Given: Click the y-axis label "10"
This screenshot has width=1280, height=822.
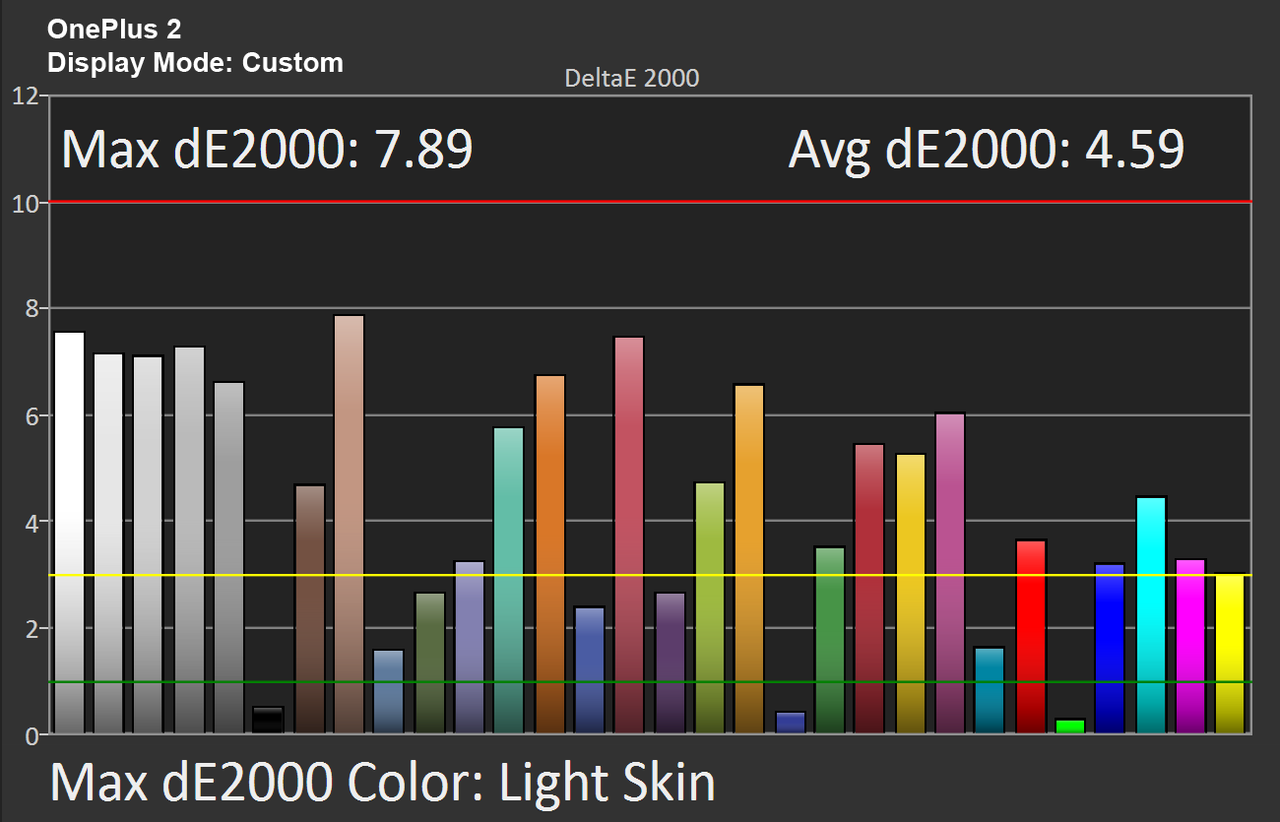Looking at the screenshot, I should click(x=25, y=203).
